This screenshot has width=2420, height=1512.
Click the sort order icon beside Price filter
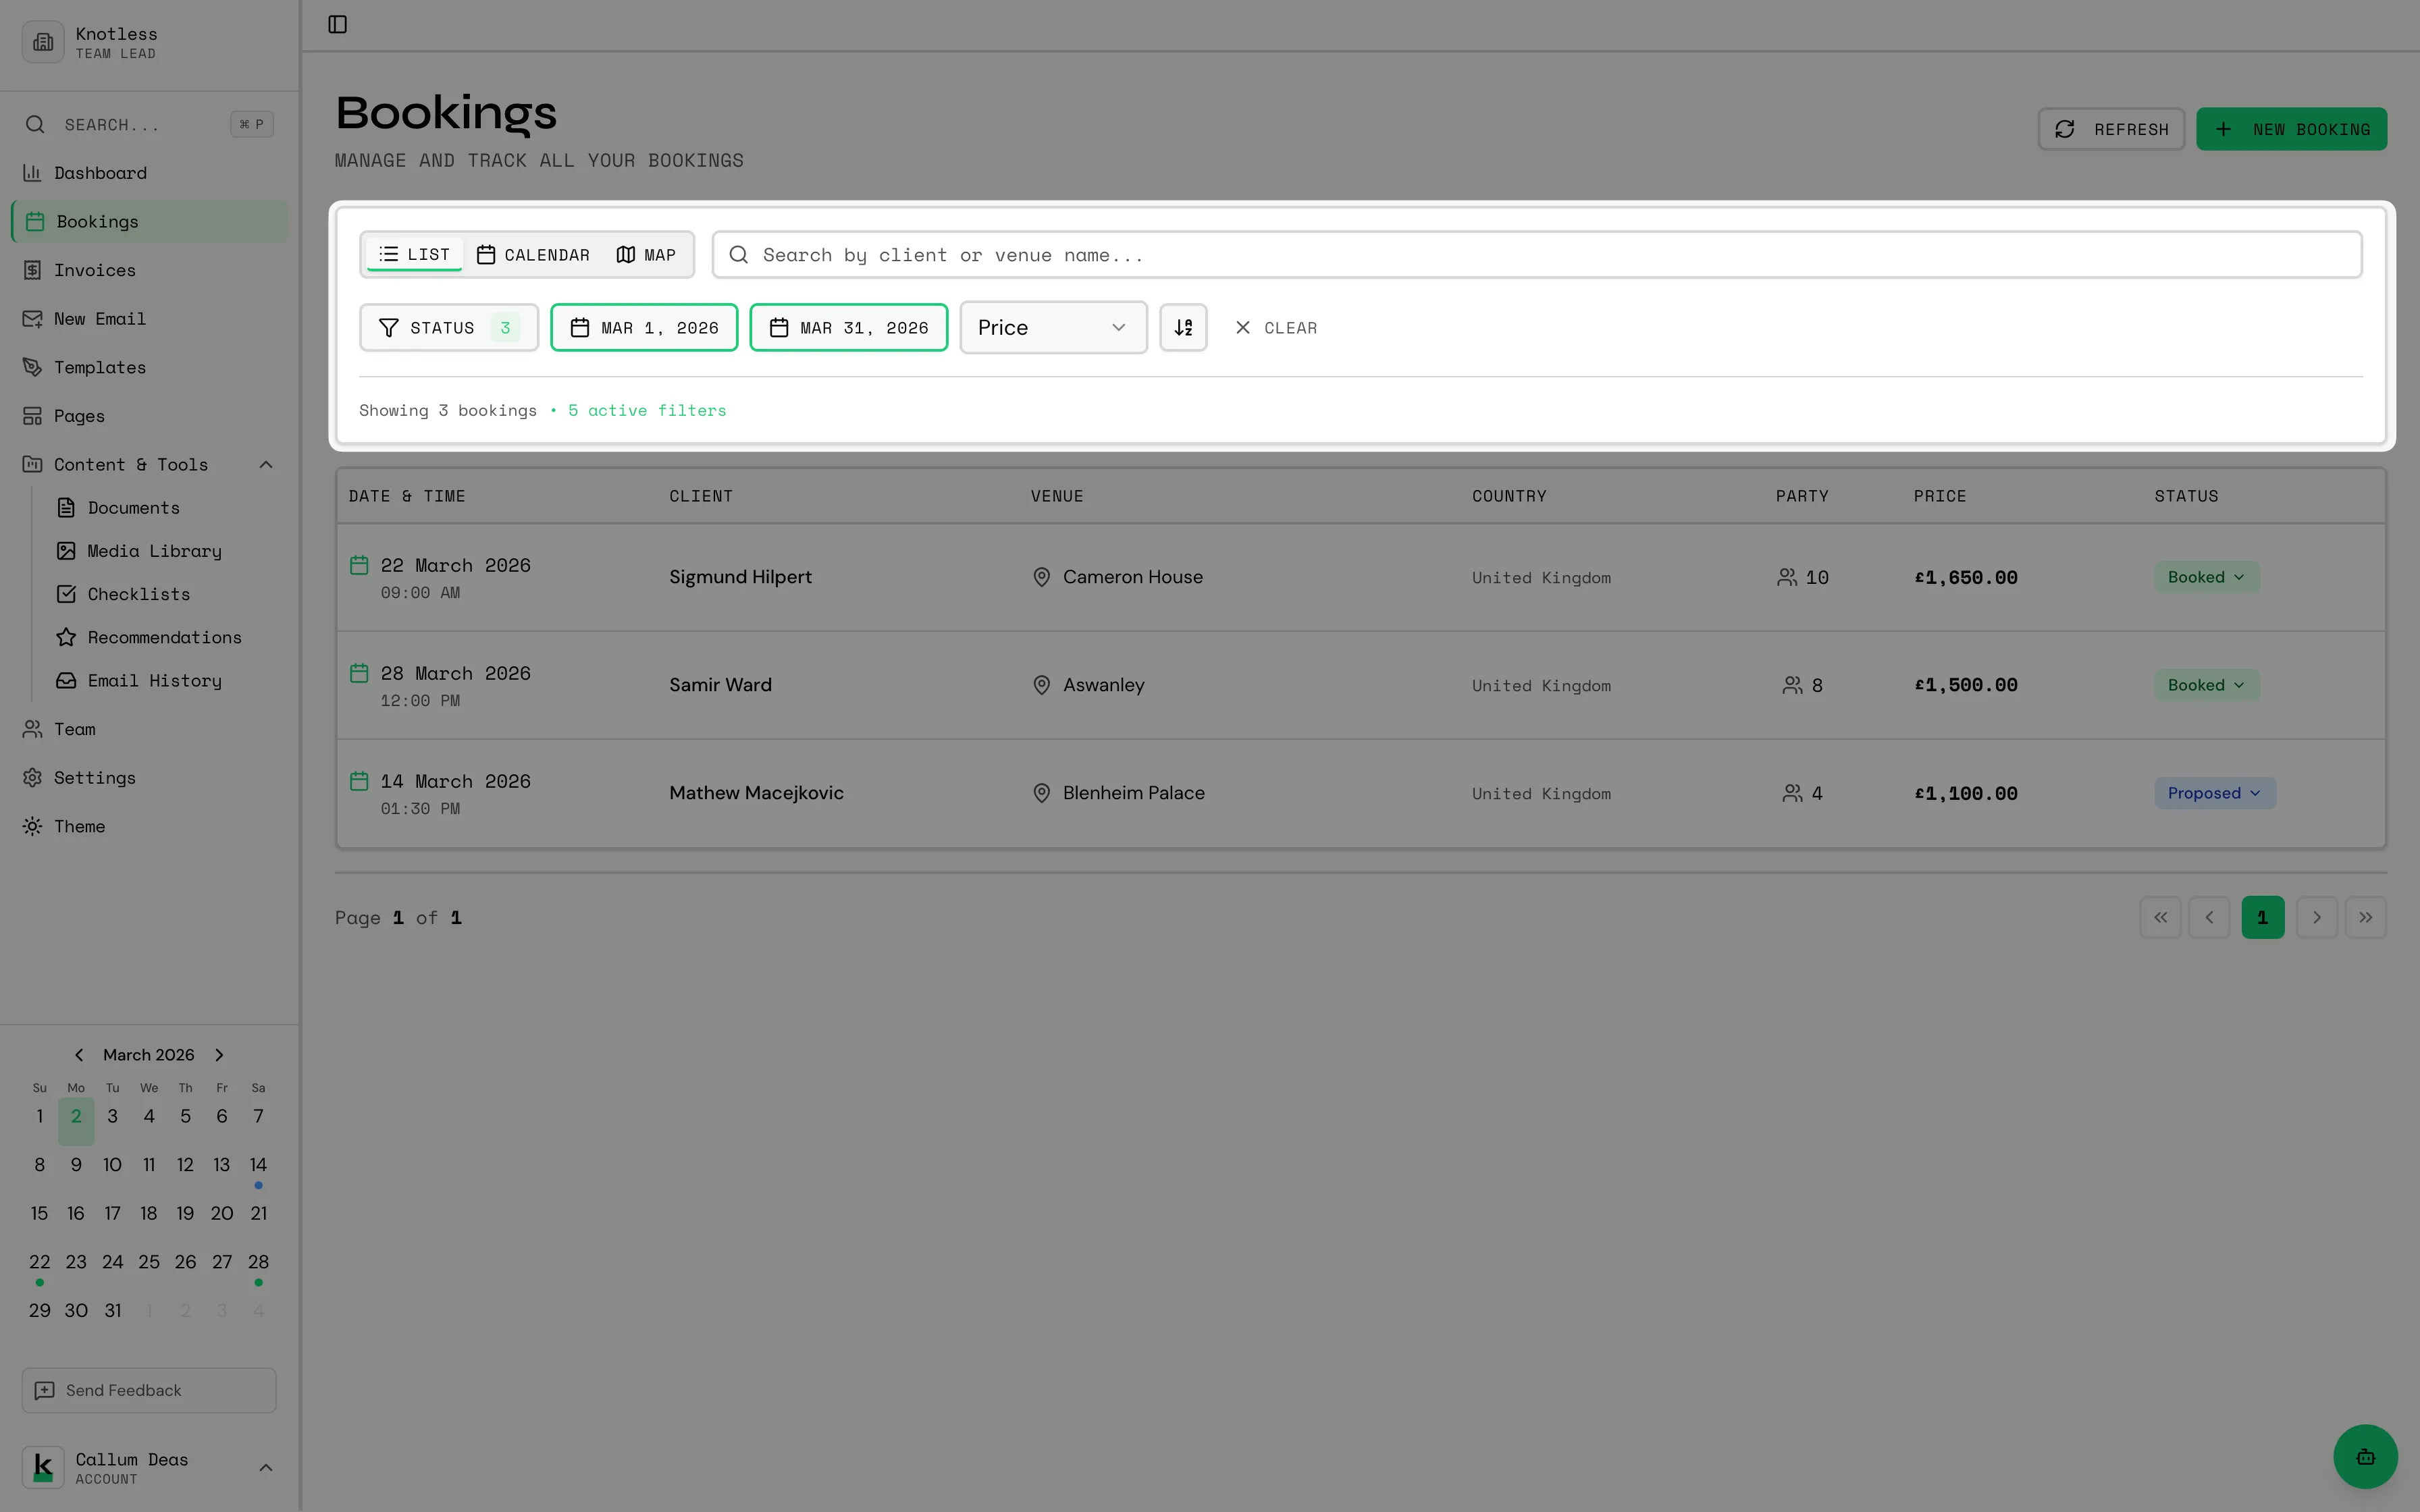[1183, 327]
